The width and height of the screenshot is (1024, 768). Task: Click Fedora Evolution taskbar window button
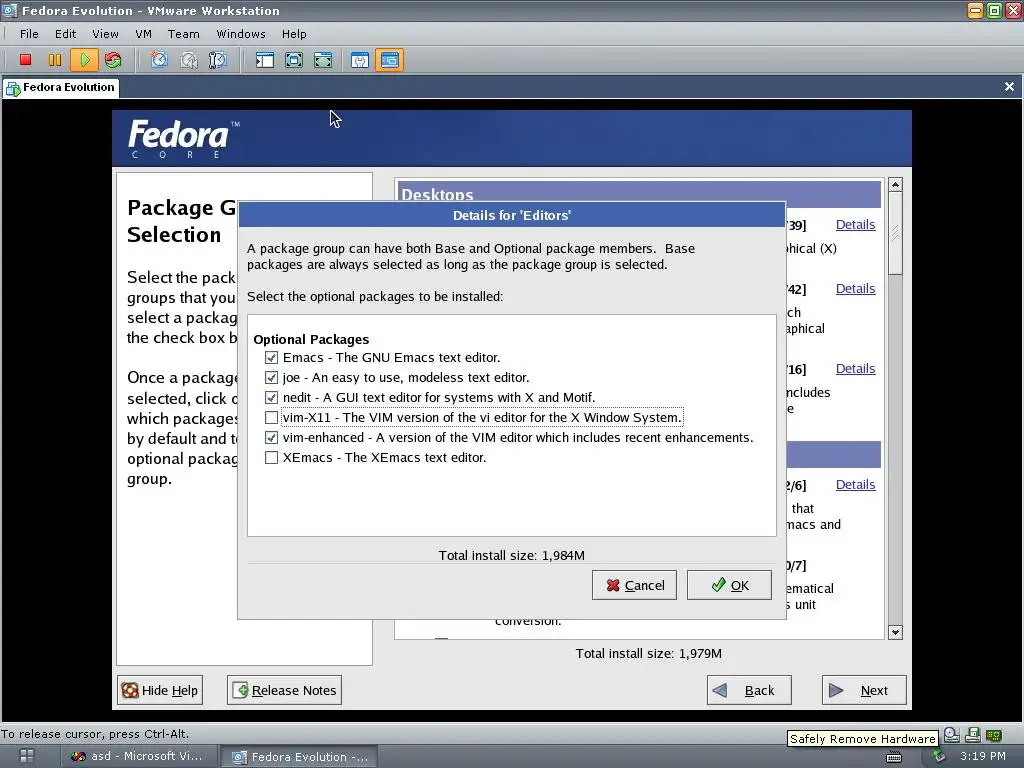tap(300, 756)
